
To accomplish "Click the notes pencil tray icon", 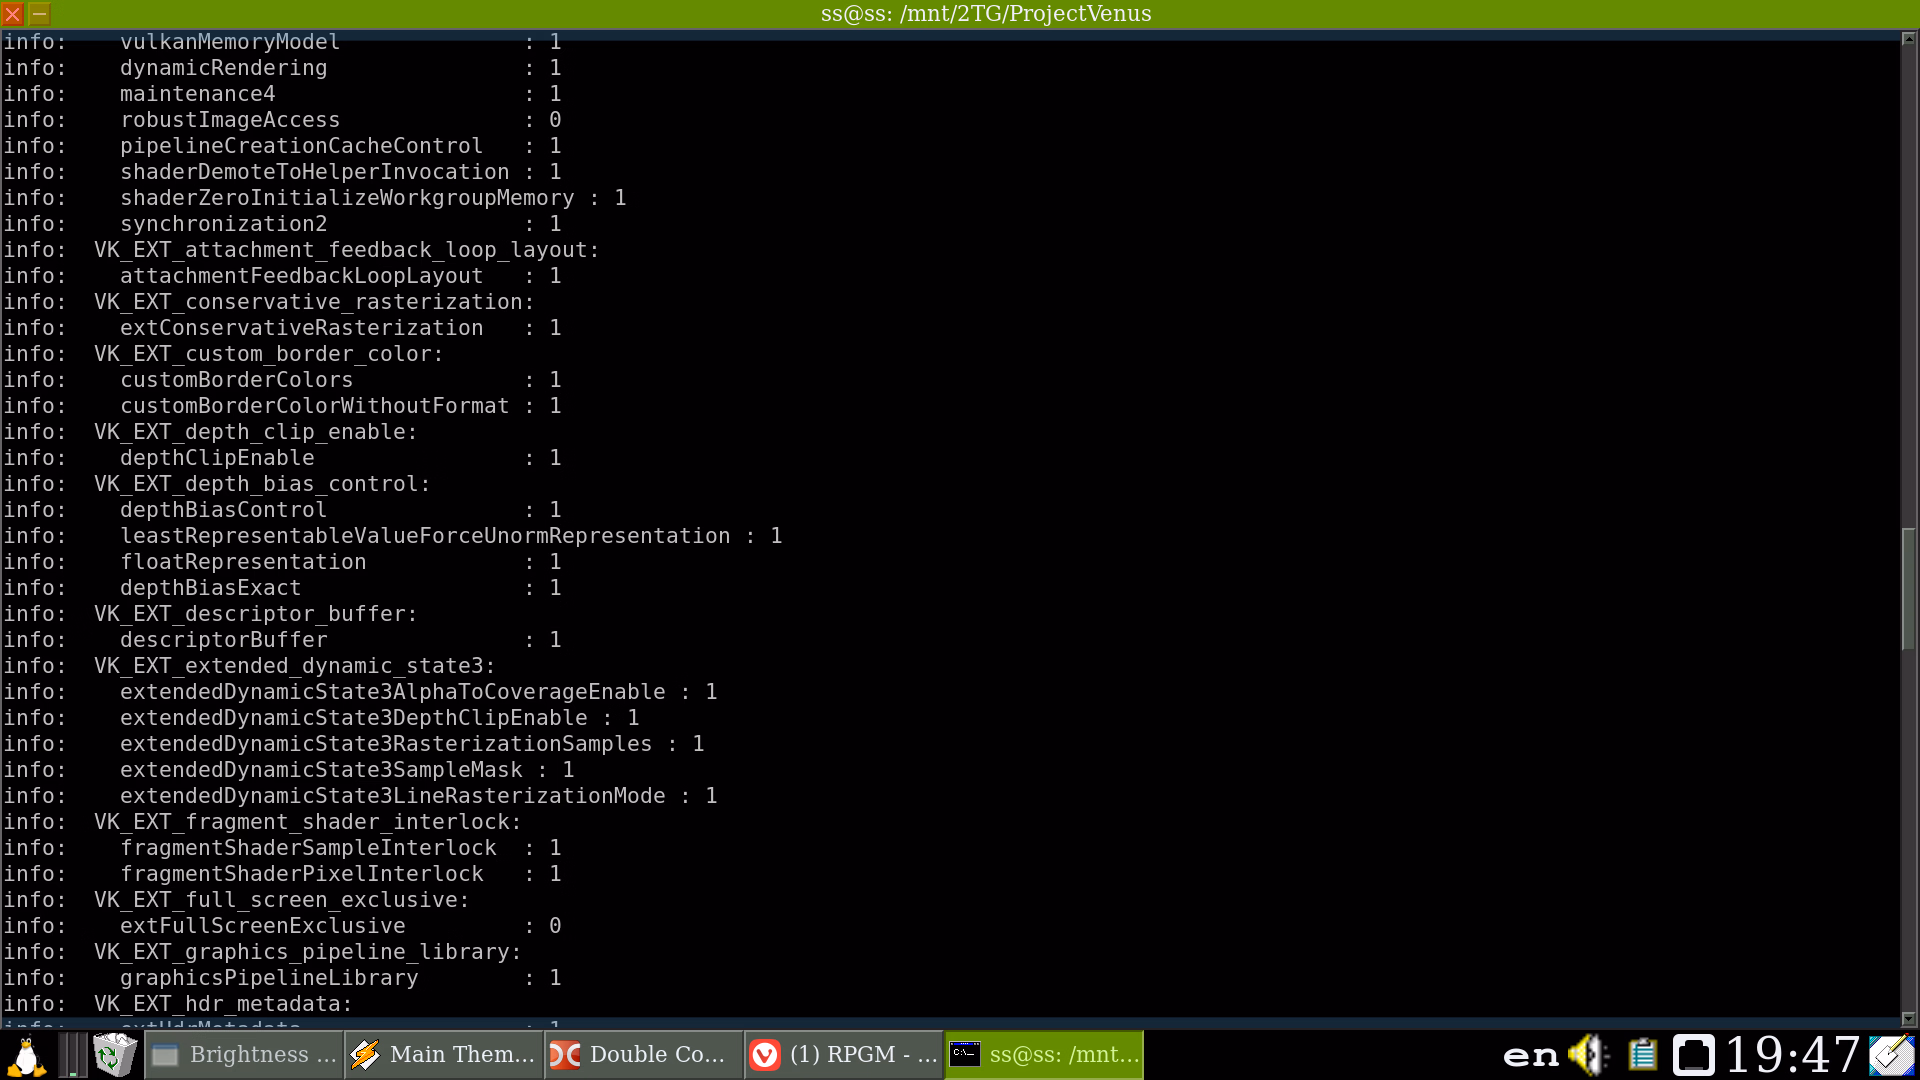I will 1892,1055.
